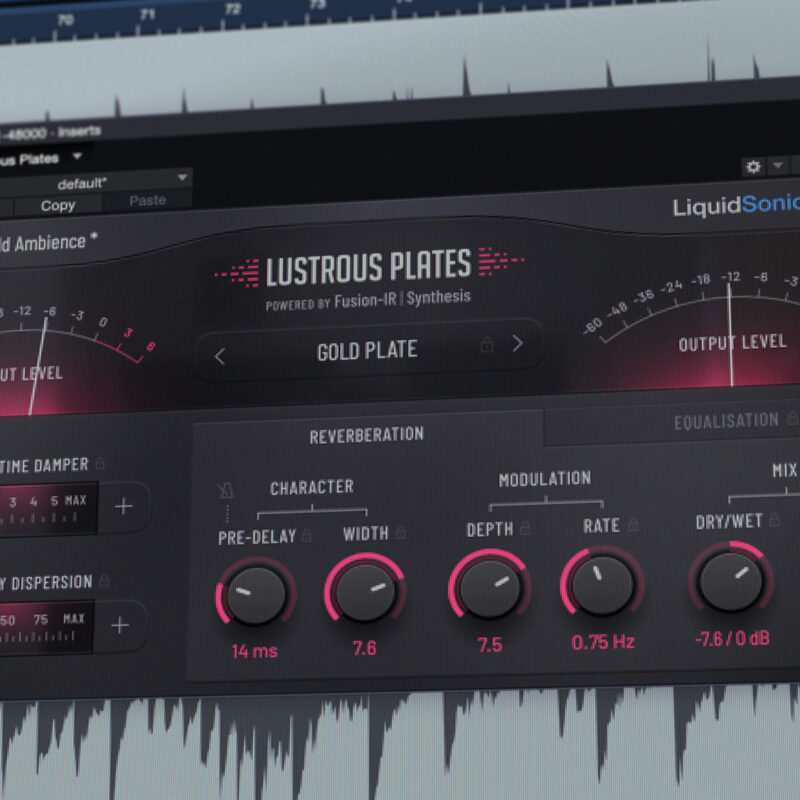The image size is (800, 800).
Task: Lock the Dry/Wet parameter
Action: point(774,519)
